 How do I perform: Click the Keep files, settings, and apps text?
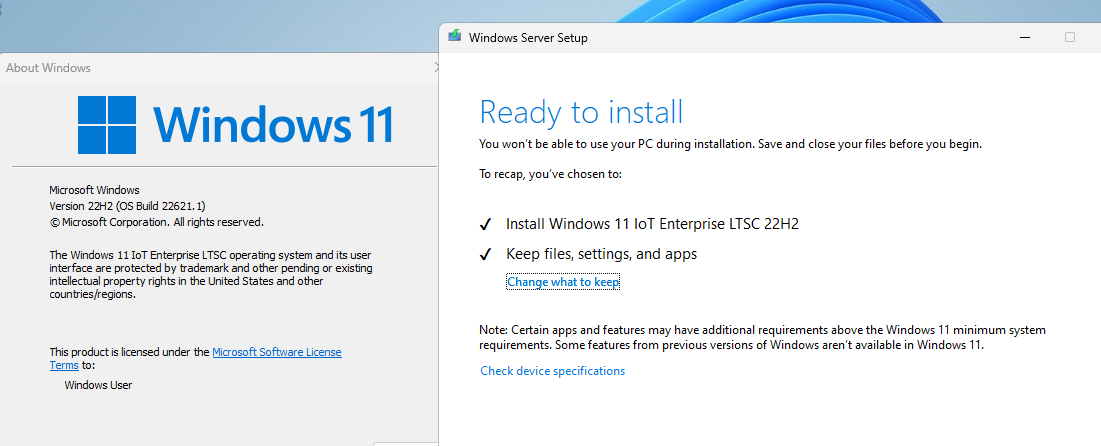coord(602,254)
